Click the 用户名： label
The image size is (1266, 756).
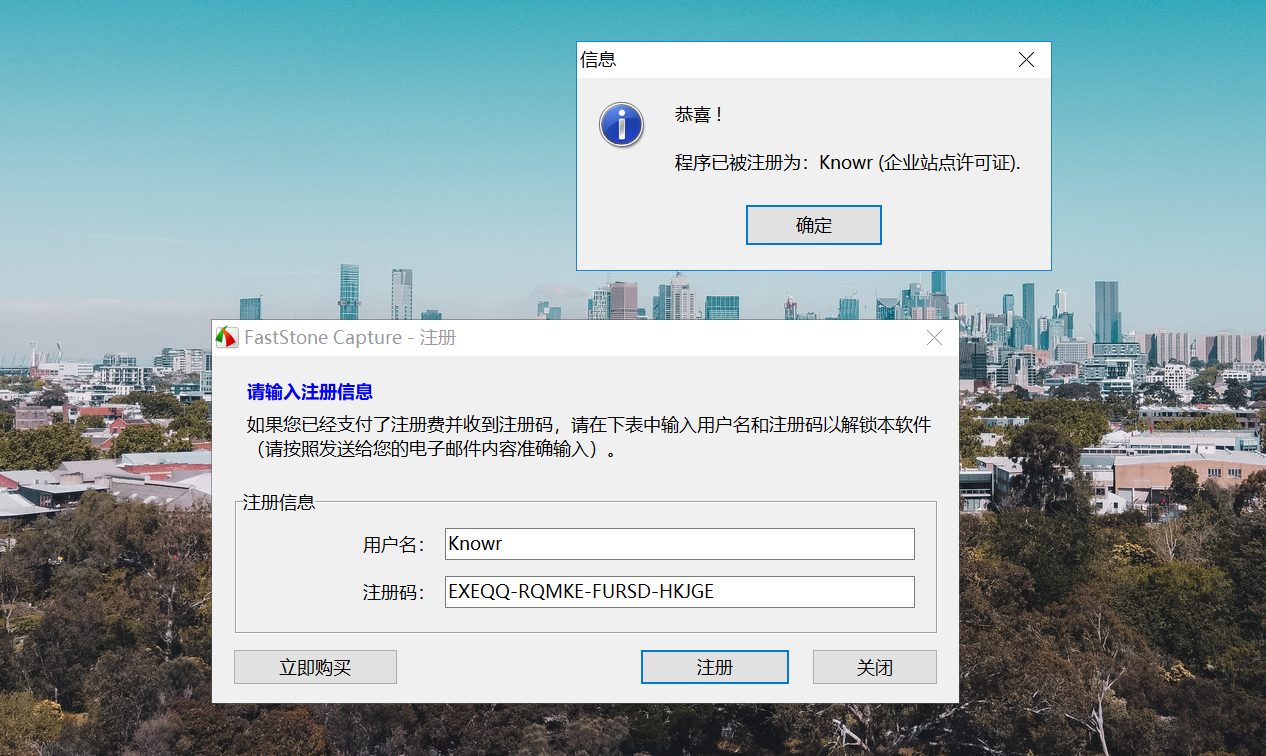coord(394,545)
